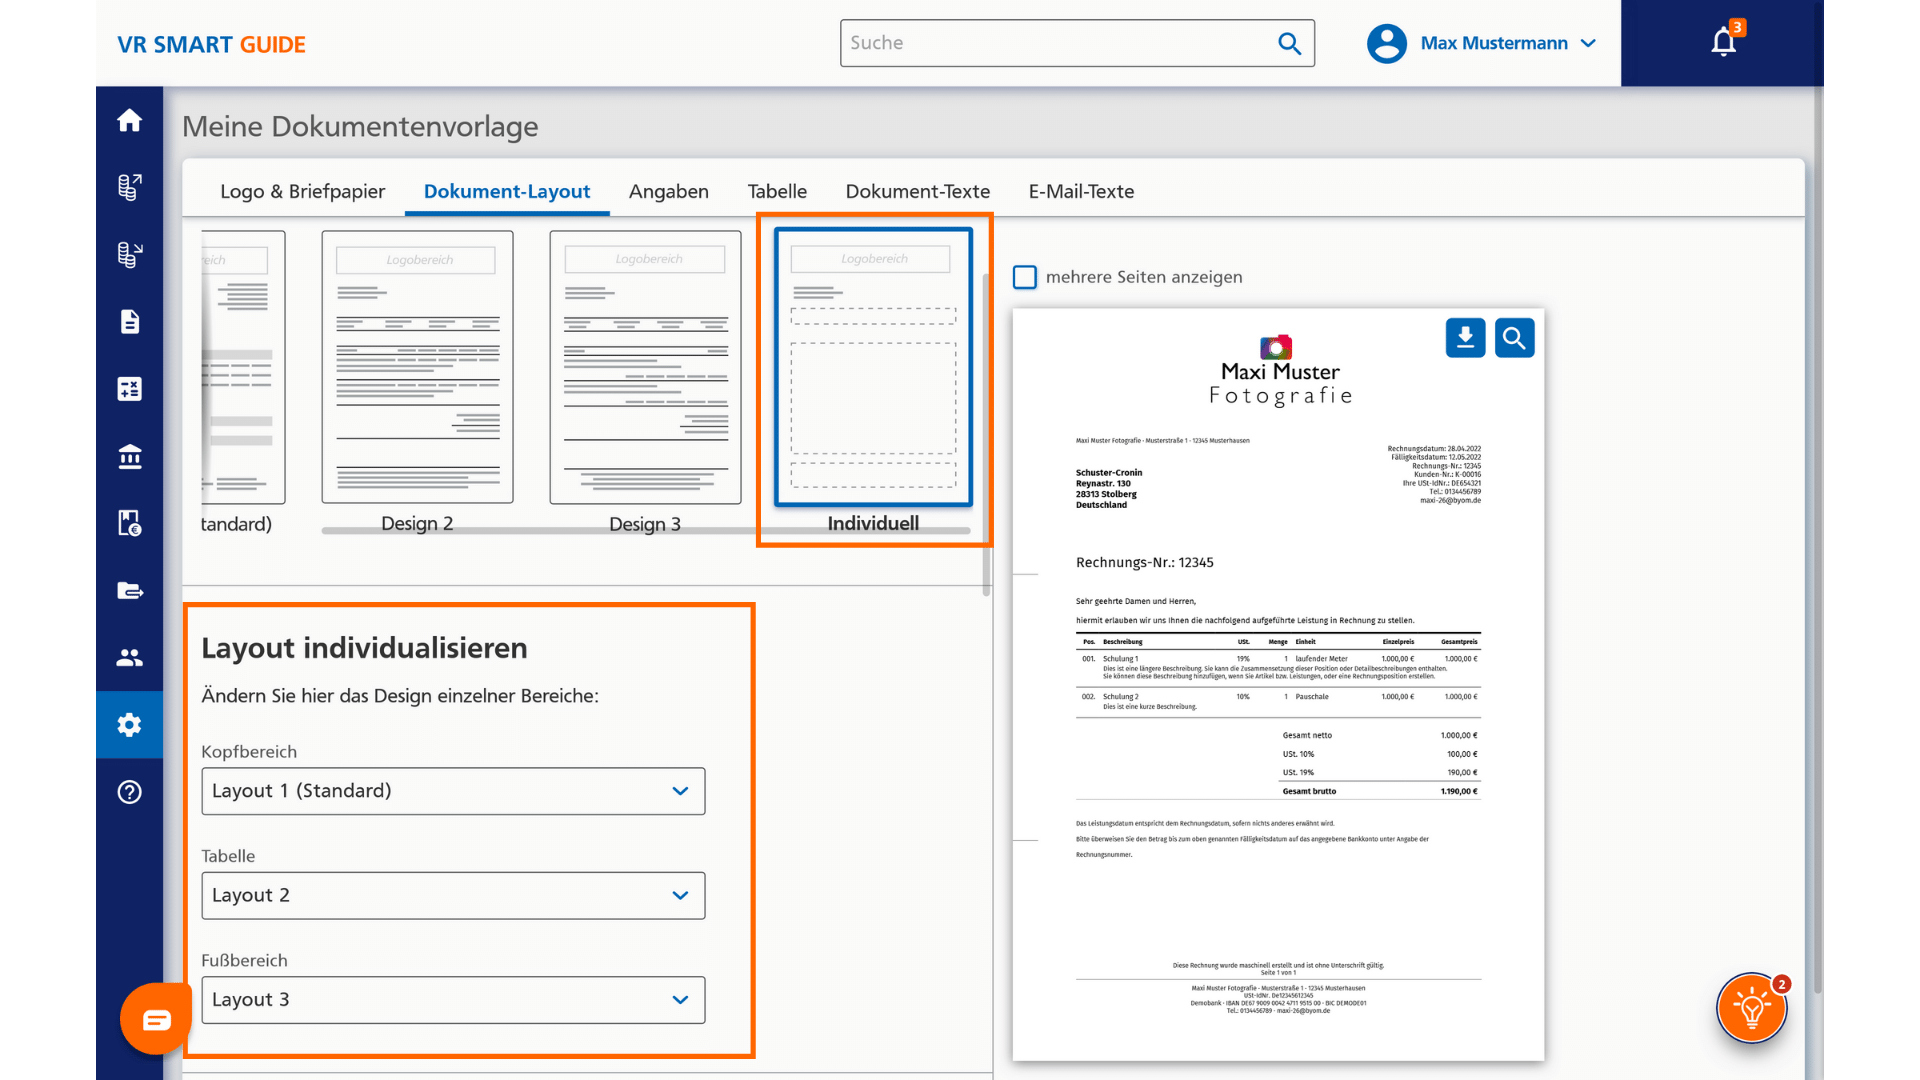Switch to the Logo & Briefpapier tab
The image size is (1920, 1080).
(x=302, y=191)
